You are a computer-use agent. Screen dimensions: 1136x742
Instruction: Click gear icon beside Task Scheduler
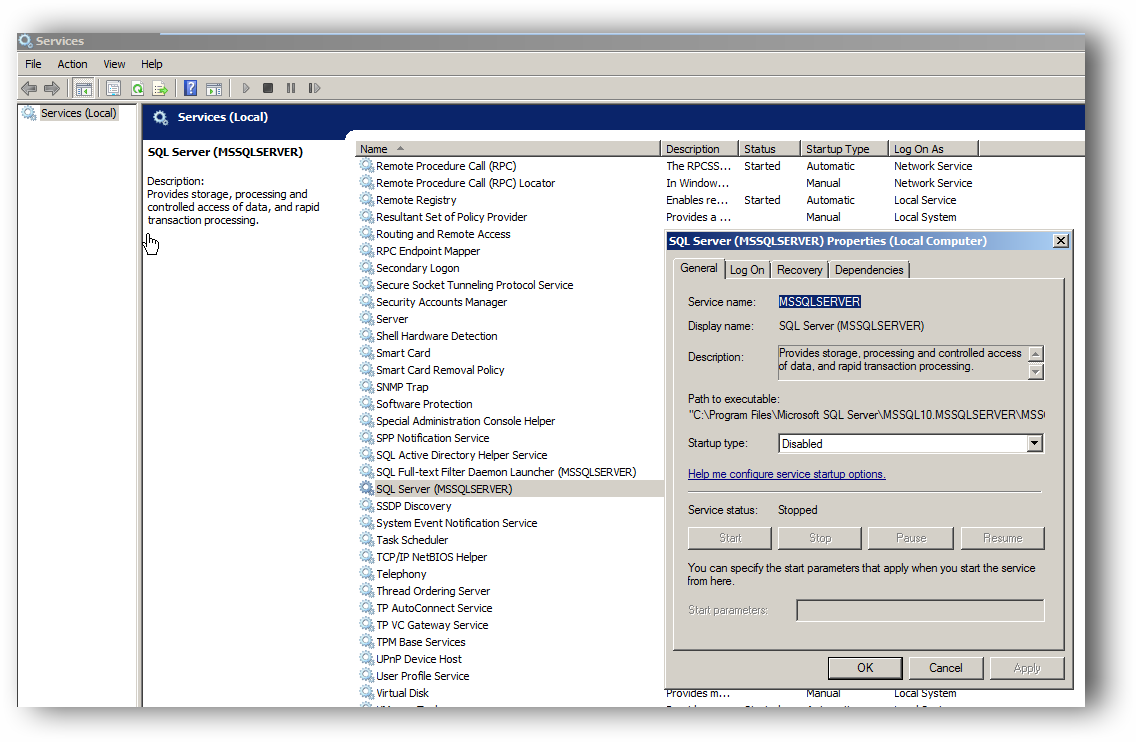click(x=367, y=539)
